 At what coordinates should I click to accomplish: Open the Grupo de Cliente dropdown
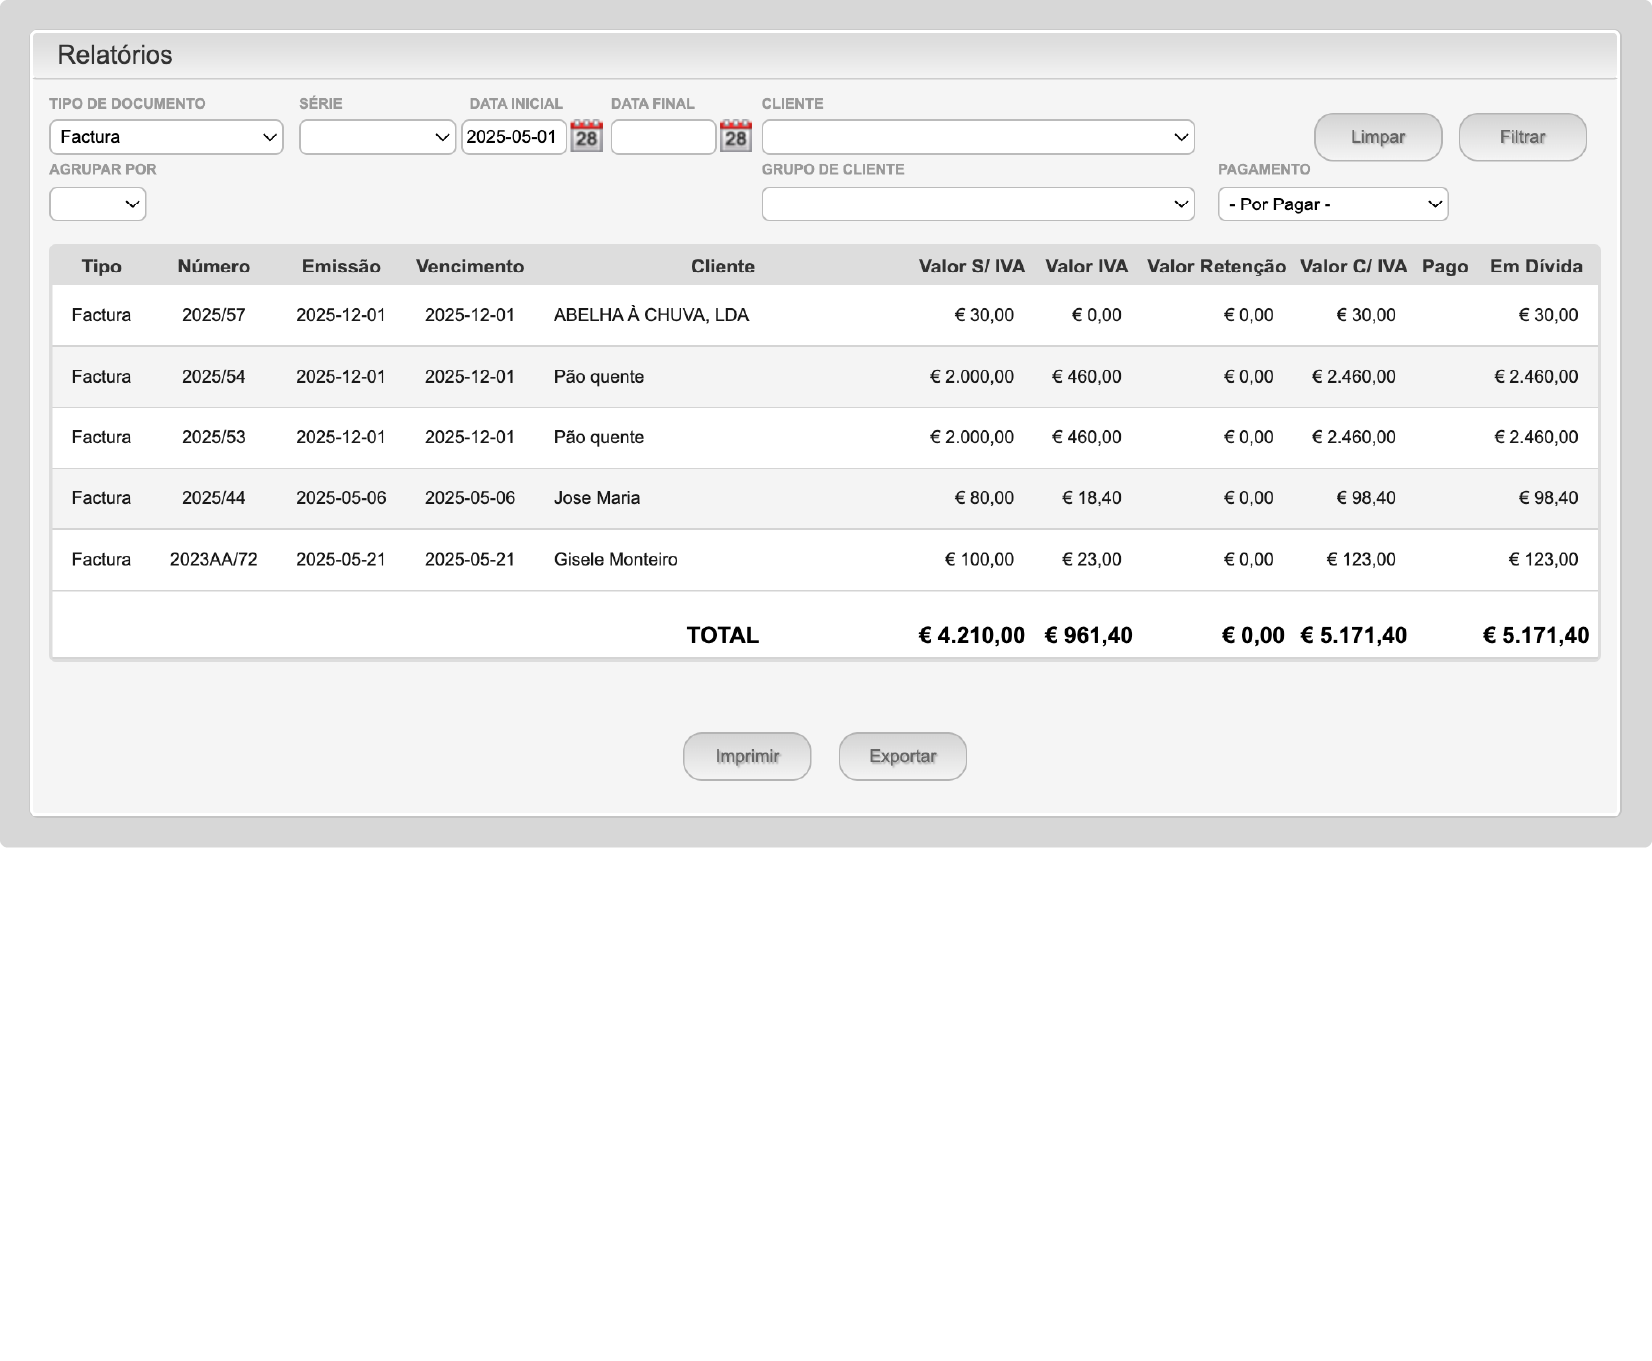click(x=977, y=204)
